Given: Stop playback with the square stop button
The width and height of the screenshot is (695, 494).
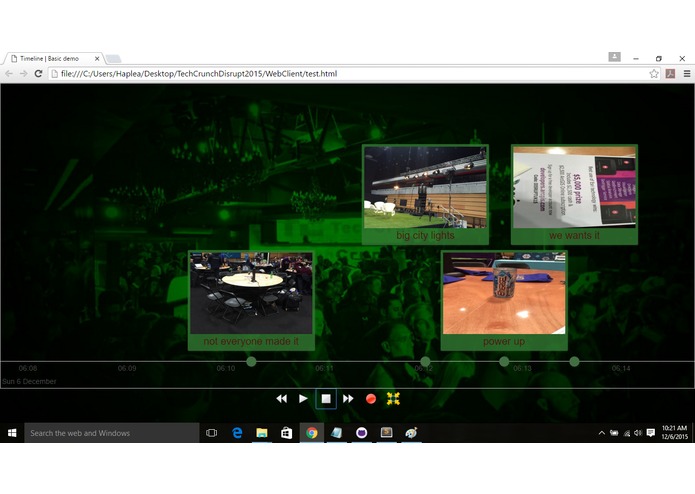Looking at the screenshot, I should pos(326,399).
